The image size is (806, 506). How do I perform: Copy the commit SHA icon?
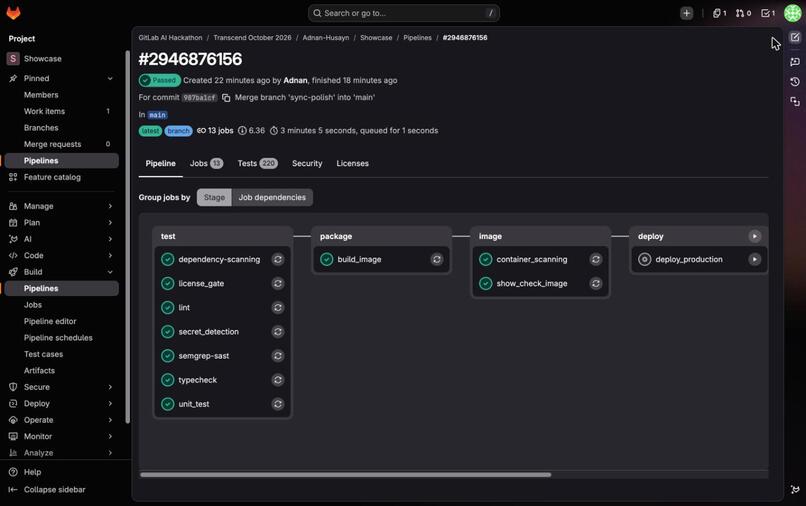tap(226, 98)
